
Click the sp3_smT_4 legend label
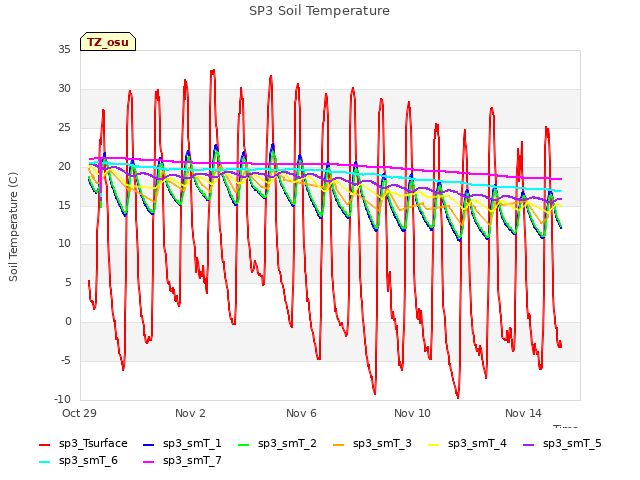pyautogui.click(x=477, y=443)
